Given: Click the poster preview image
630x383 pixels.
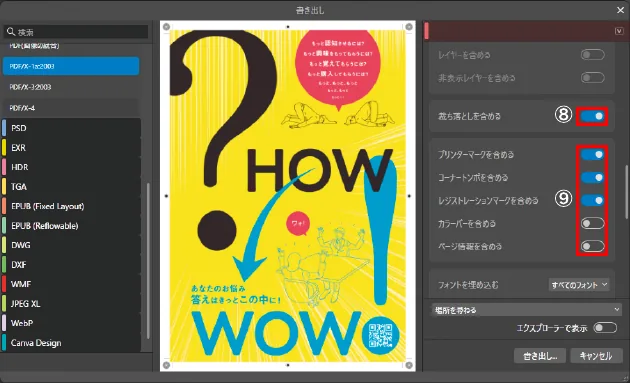Looking at the screenshot, I should coord(288,196).
